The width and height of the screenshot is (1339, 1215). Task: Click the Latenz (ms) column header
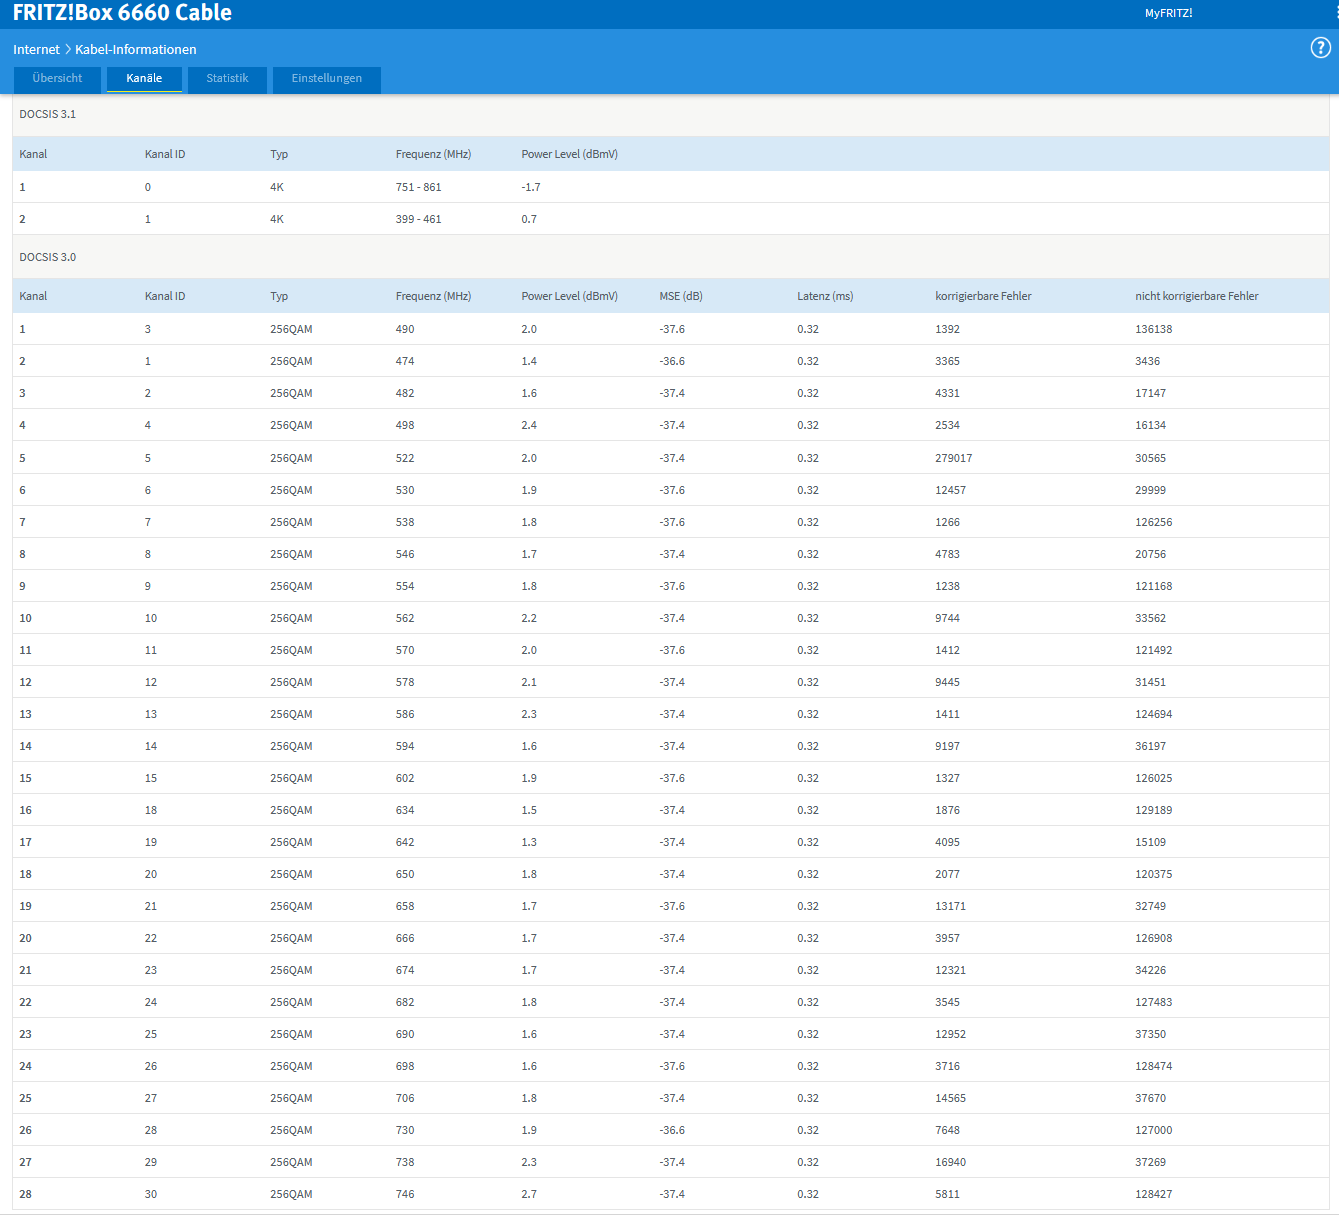click(x=825, y=296)
